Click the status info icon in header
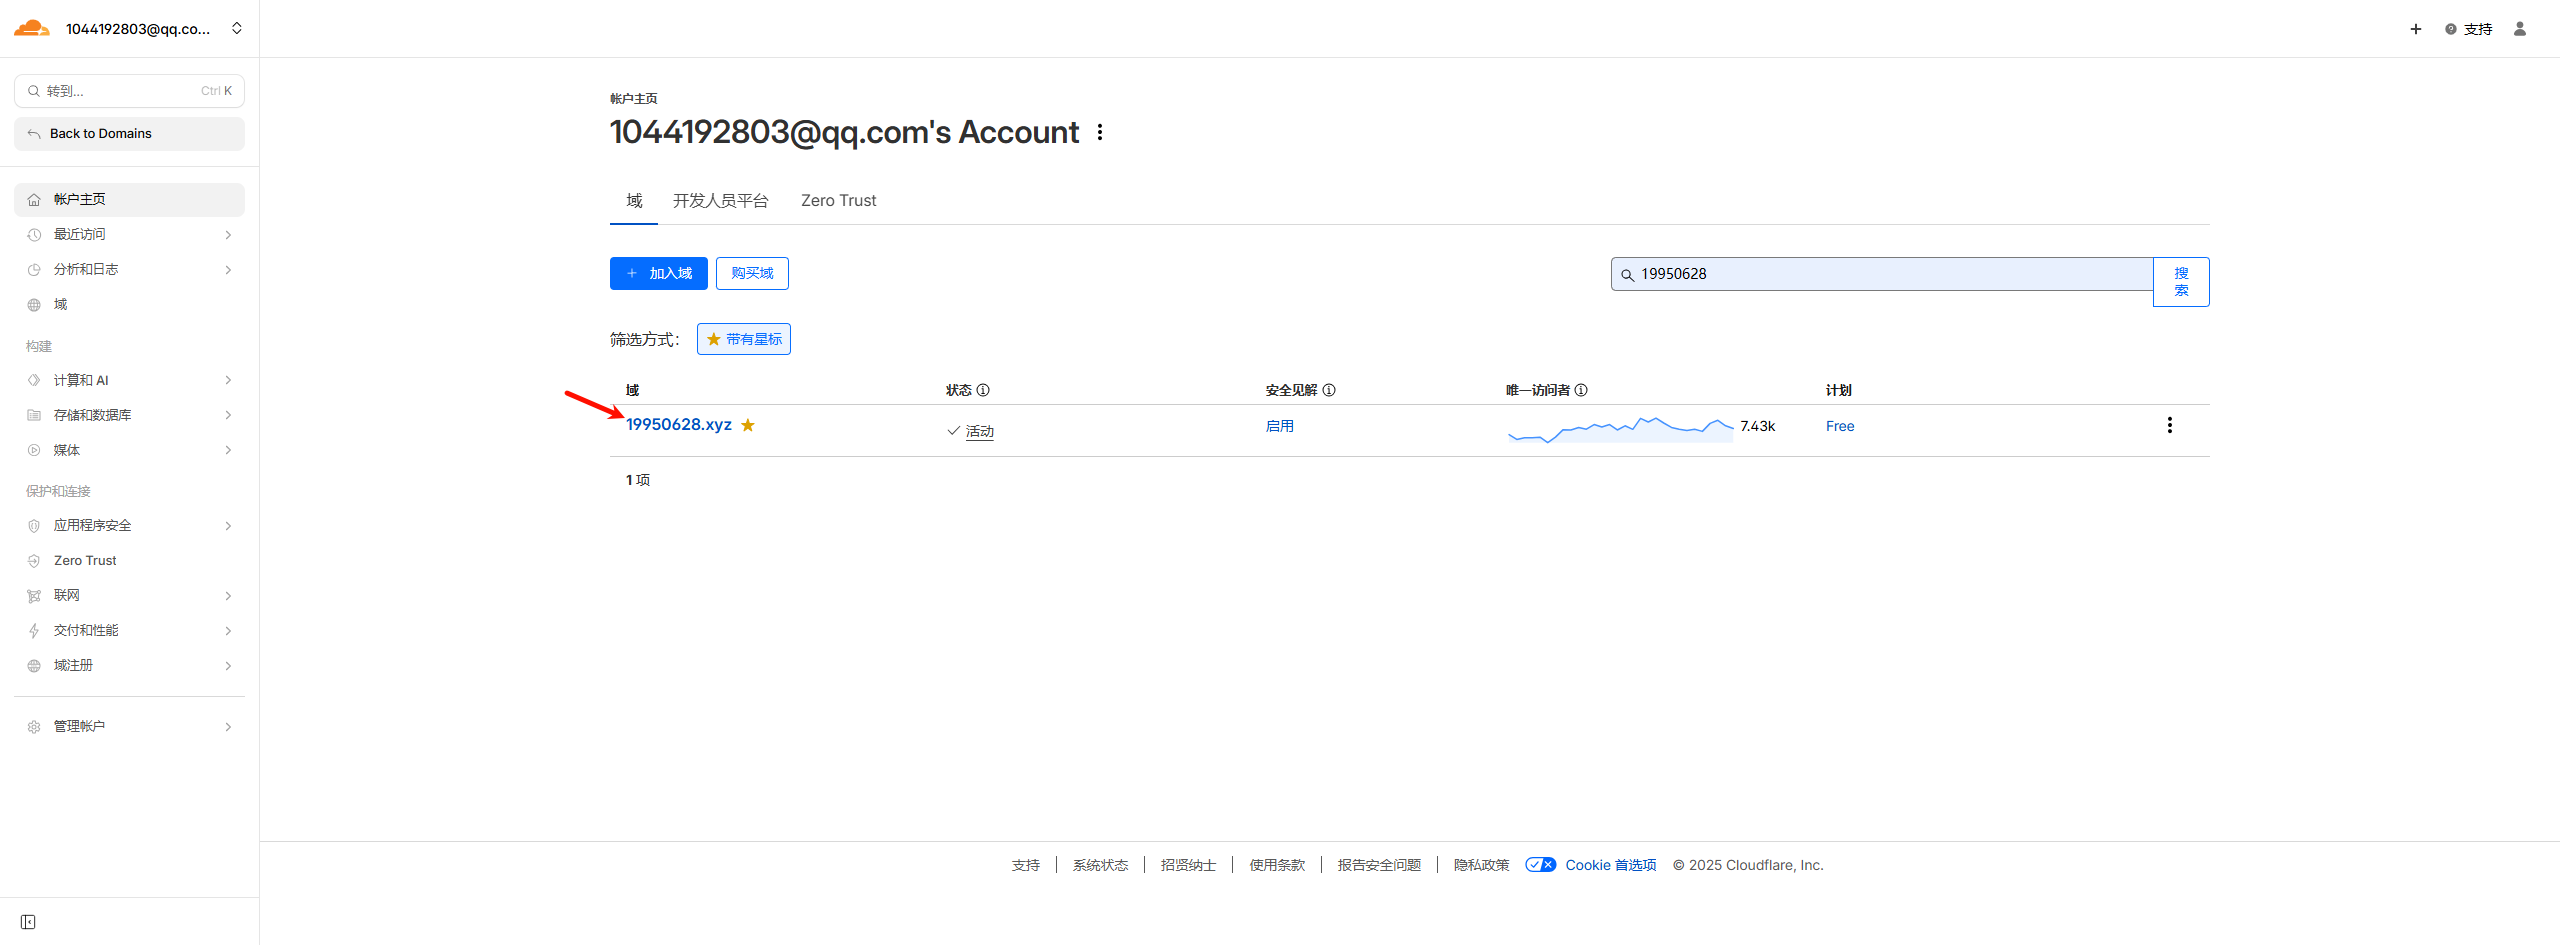This screenshot has width=2560, height=945. pos(983,390)
